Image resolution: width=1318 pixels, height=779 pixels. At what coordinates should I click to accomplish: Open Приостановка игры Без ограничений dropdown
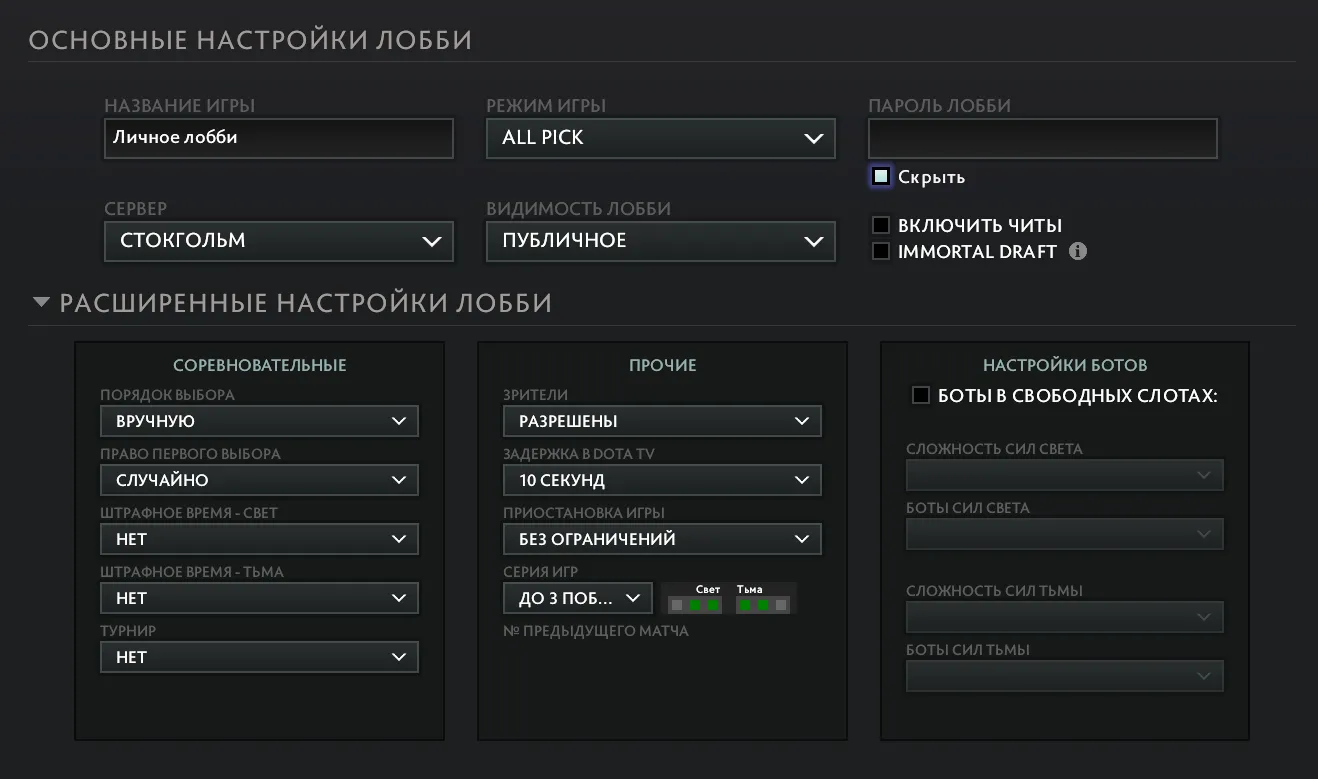click(x=663, y=539)
